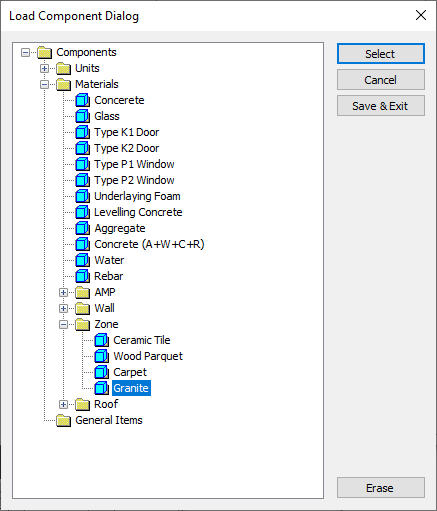Click the Granite component cube icon
Viewport: 437px width, 511px height.
click(x=101, y=388)
